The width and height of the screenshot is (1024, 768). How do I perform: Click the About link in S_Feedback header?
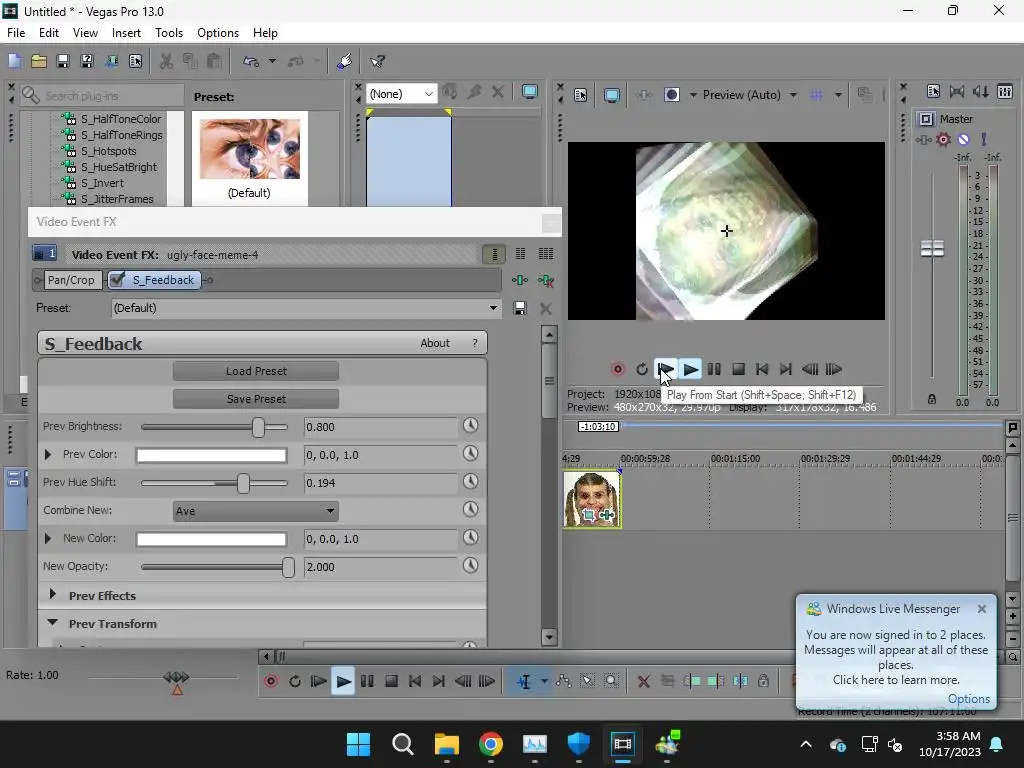[435, 343]
